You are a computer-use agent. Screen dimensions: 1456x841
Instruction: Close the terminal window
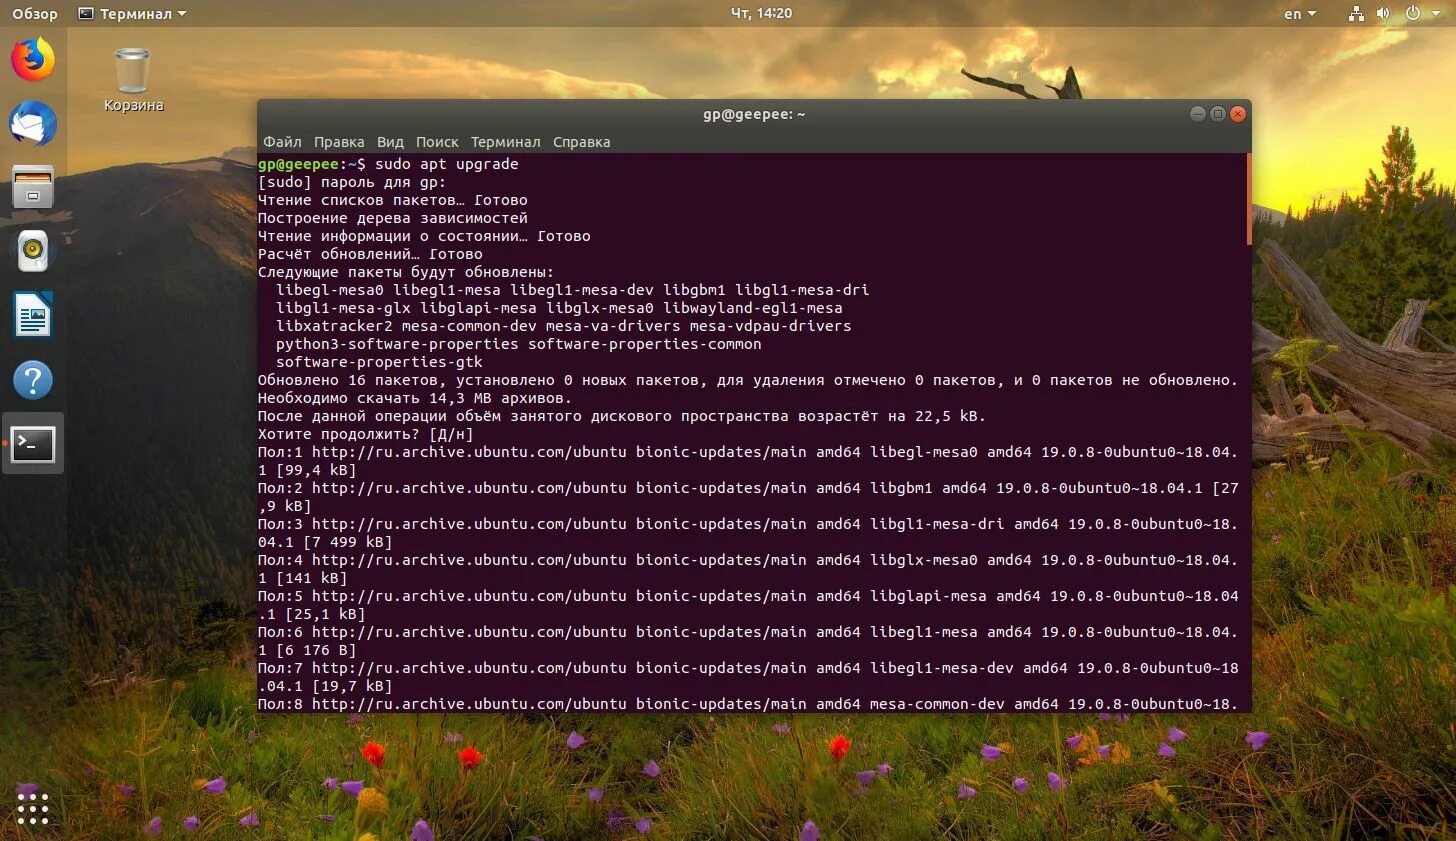1238,114
